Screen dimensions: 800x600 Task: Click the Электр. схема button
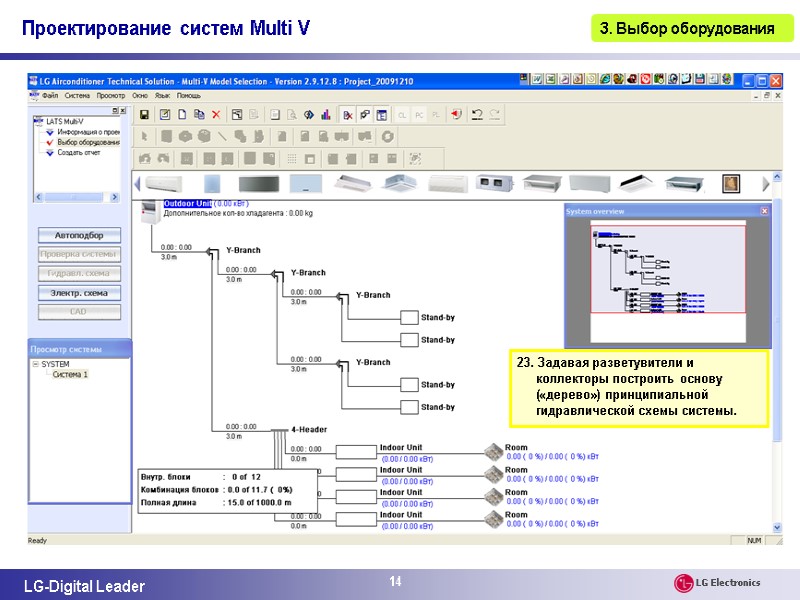79,293
